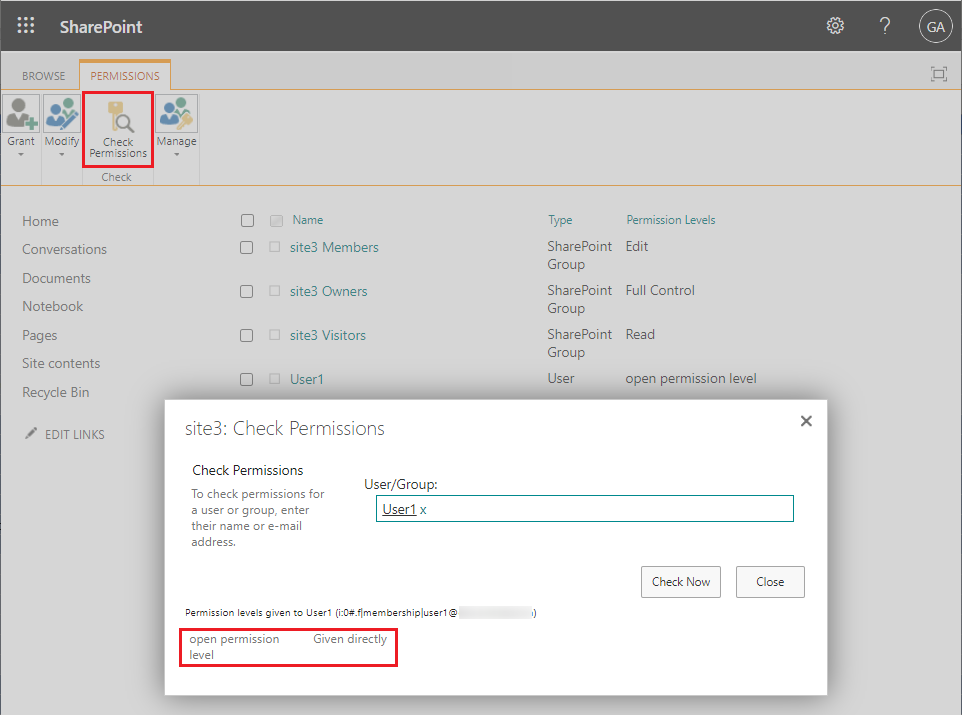Image resolution: width=962 pixels, height=715 pixels.
Task: Check the User1 row checkbox
Action: point(247,379)
